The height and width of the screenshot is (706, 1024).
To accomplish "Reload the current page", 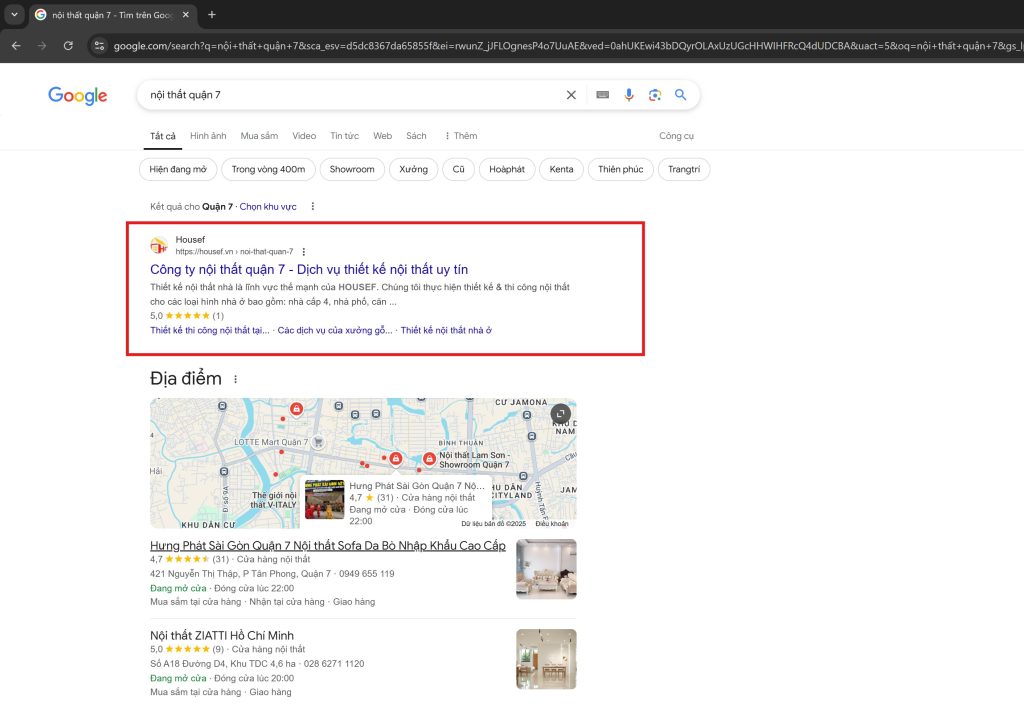I will tap(68, 46).
